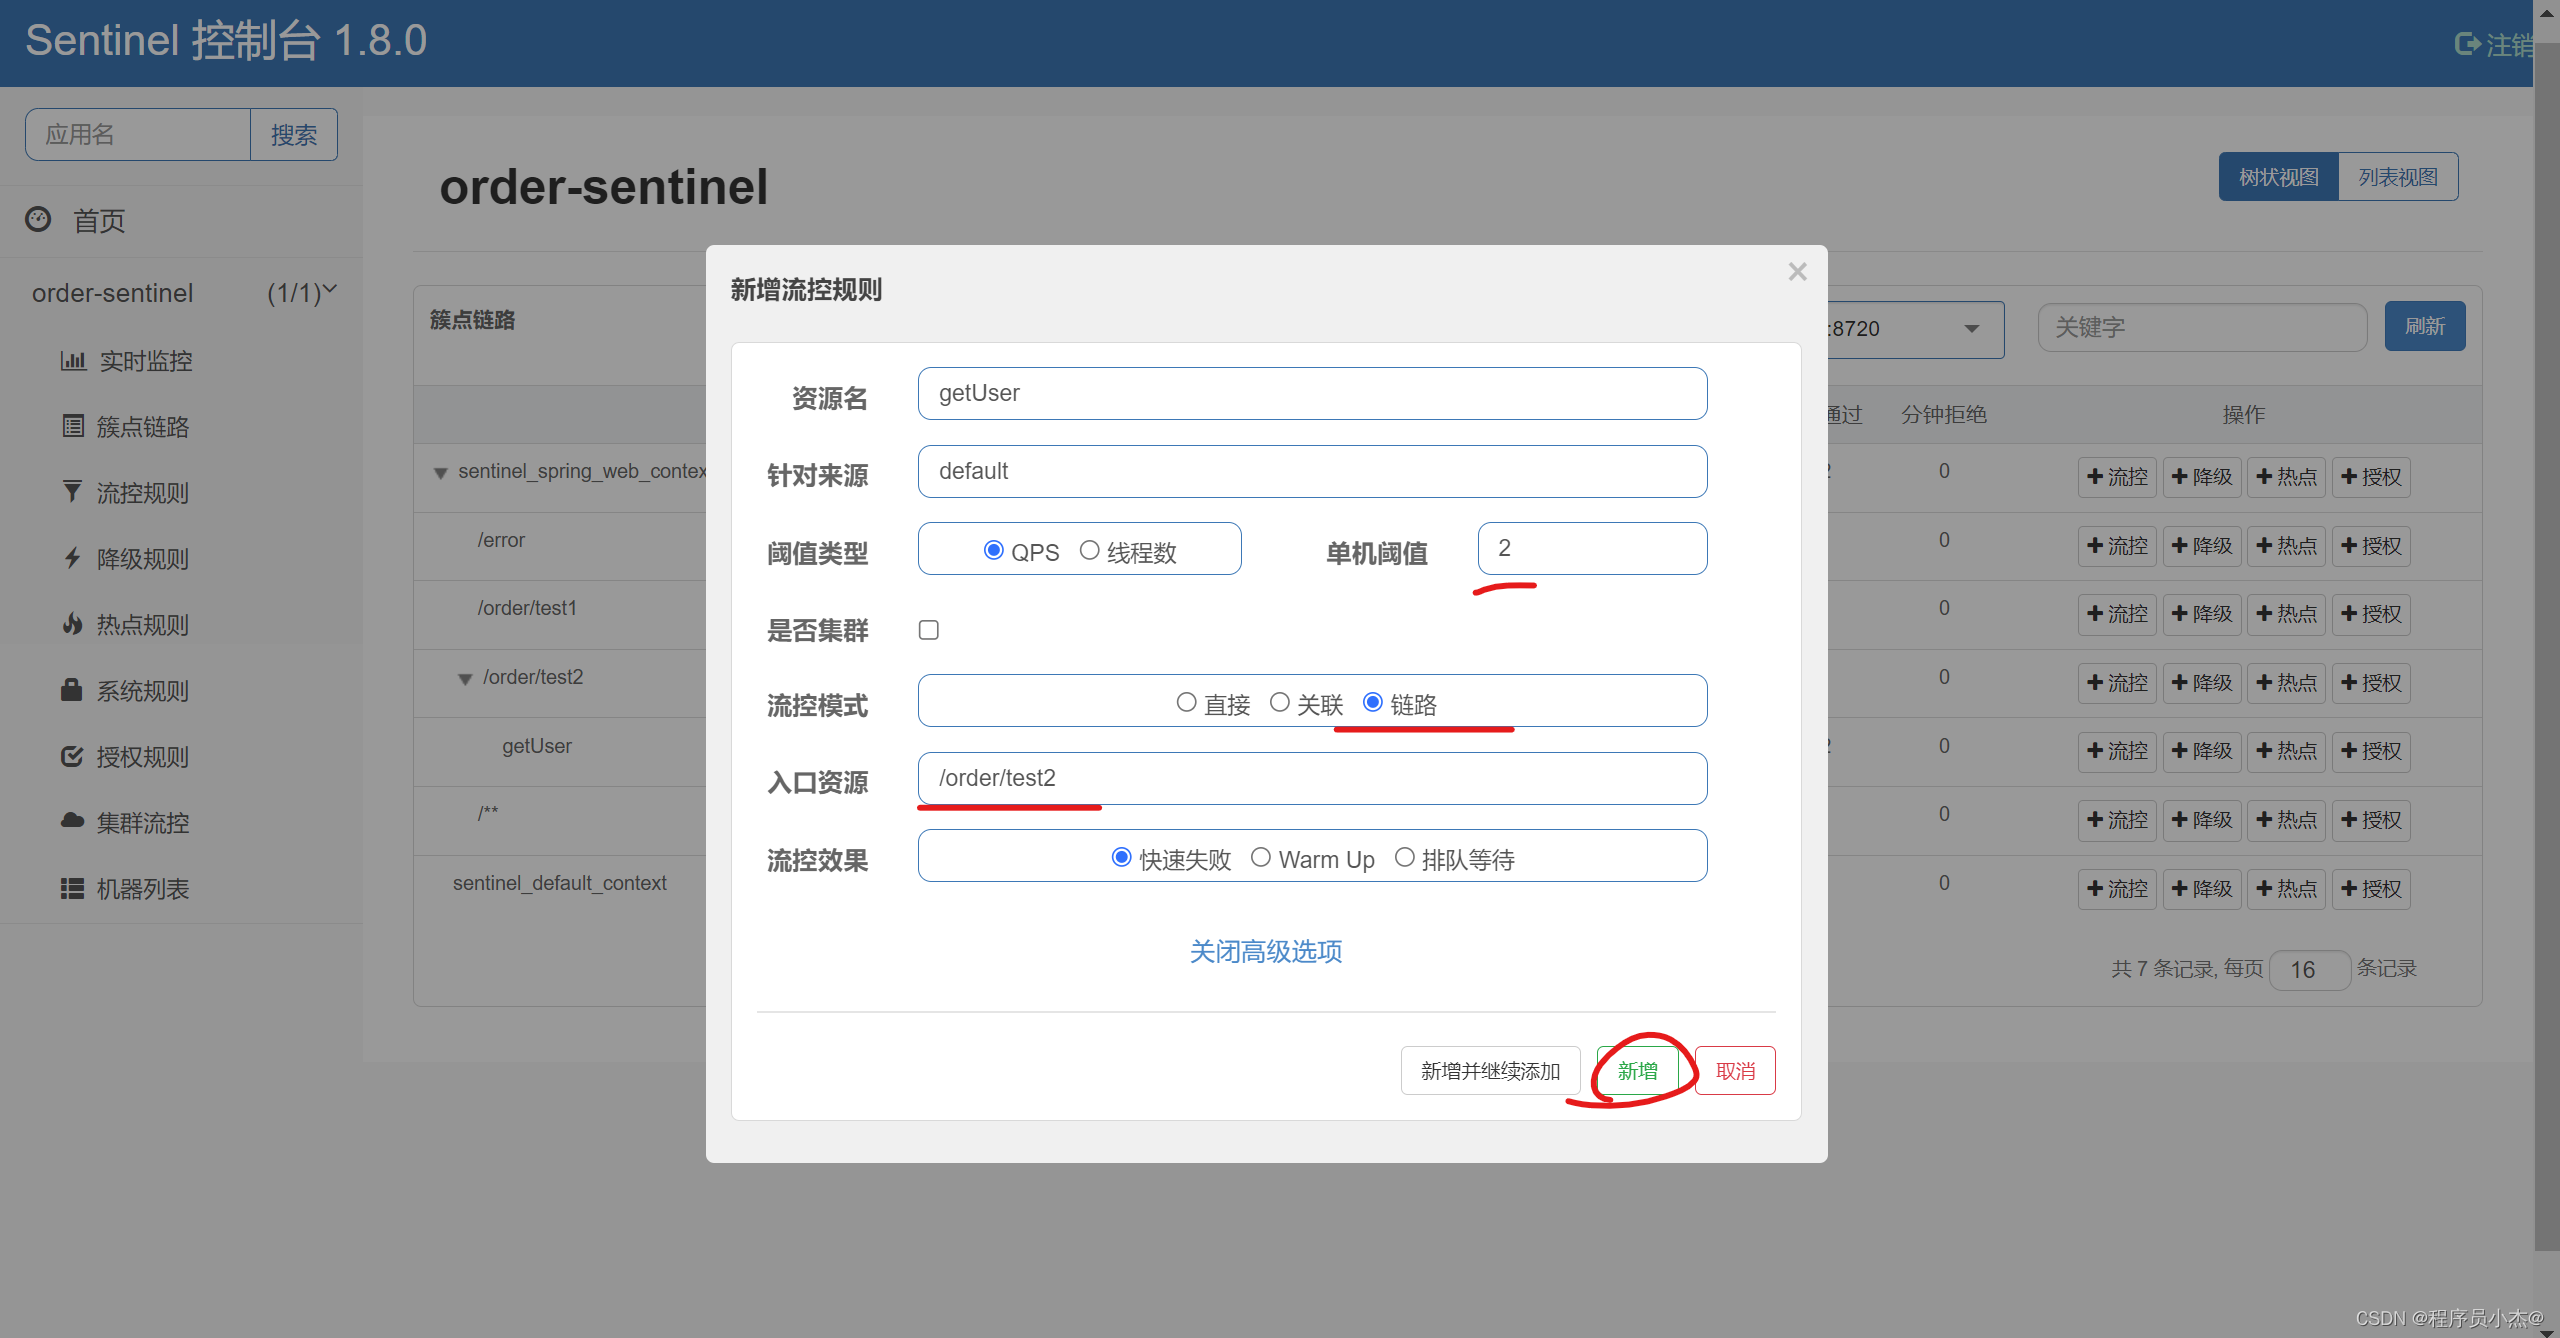Image resolution: width=2560 pixels, height=1338 pixels.
Task: Click the records-per-page field showing 16
Action: (2309, 969)
